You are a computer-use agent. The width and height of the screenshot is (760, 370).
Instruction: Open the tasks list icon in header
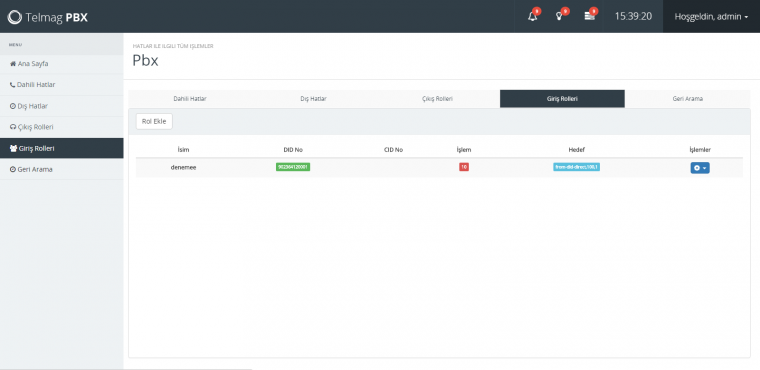tap(589, 16)
